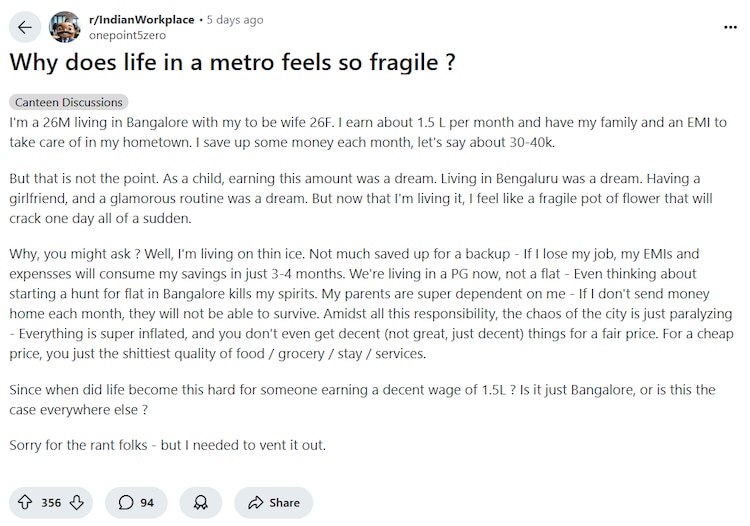Open the r/IndianWorkplace subreddit avatar
750x526 pixels.
66,27
